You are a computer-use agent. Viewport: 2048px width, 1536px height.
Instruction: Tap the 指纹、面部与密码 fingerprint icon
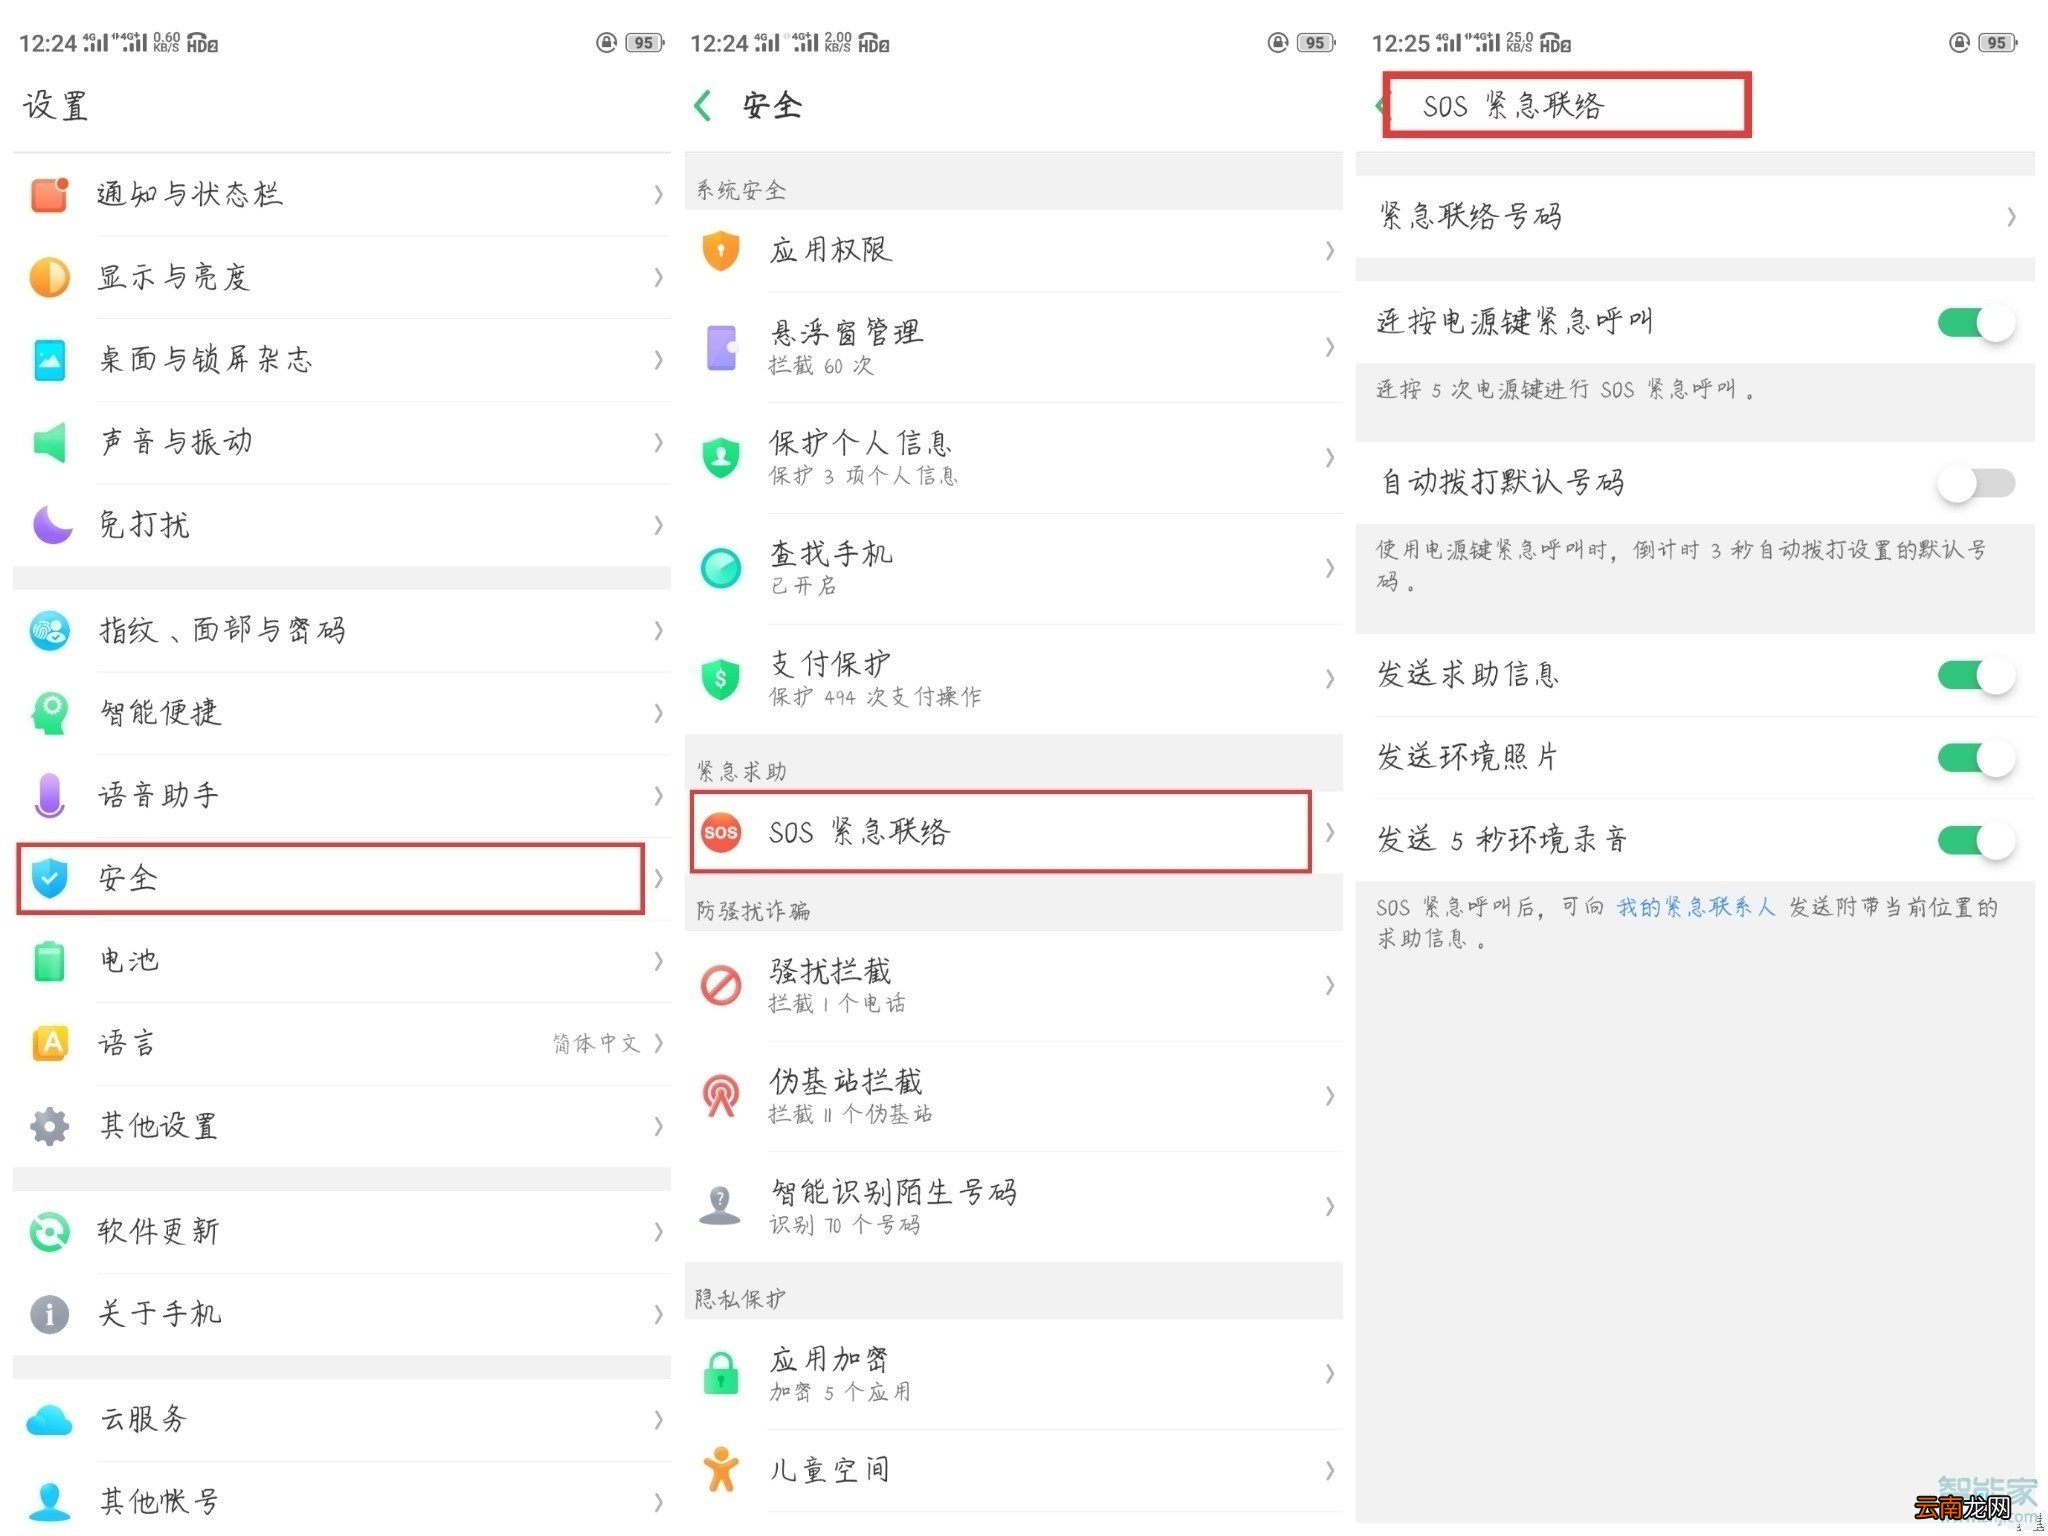click(x=49, y=630)
